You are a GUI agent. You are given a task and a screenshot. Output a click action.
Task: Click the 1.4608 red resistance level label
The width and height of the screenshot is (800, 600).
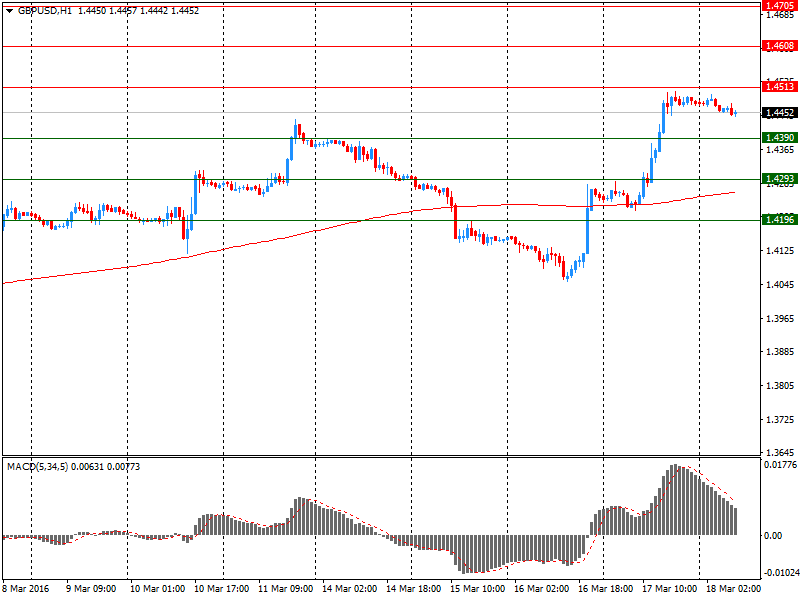(780, 46)
